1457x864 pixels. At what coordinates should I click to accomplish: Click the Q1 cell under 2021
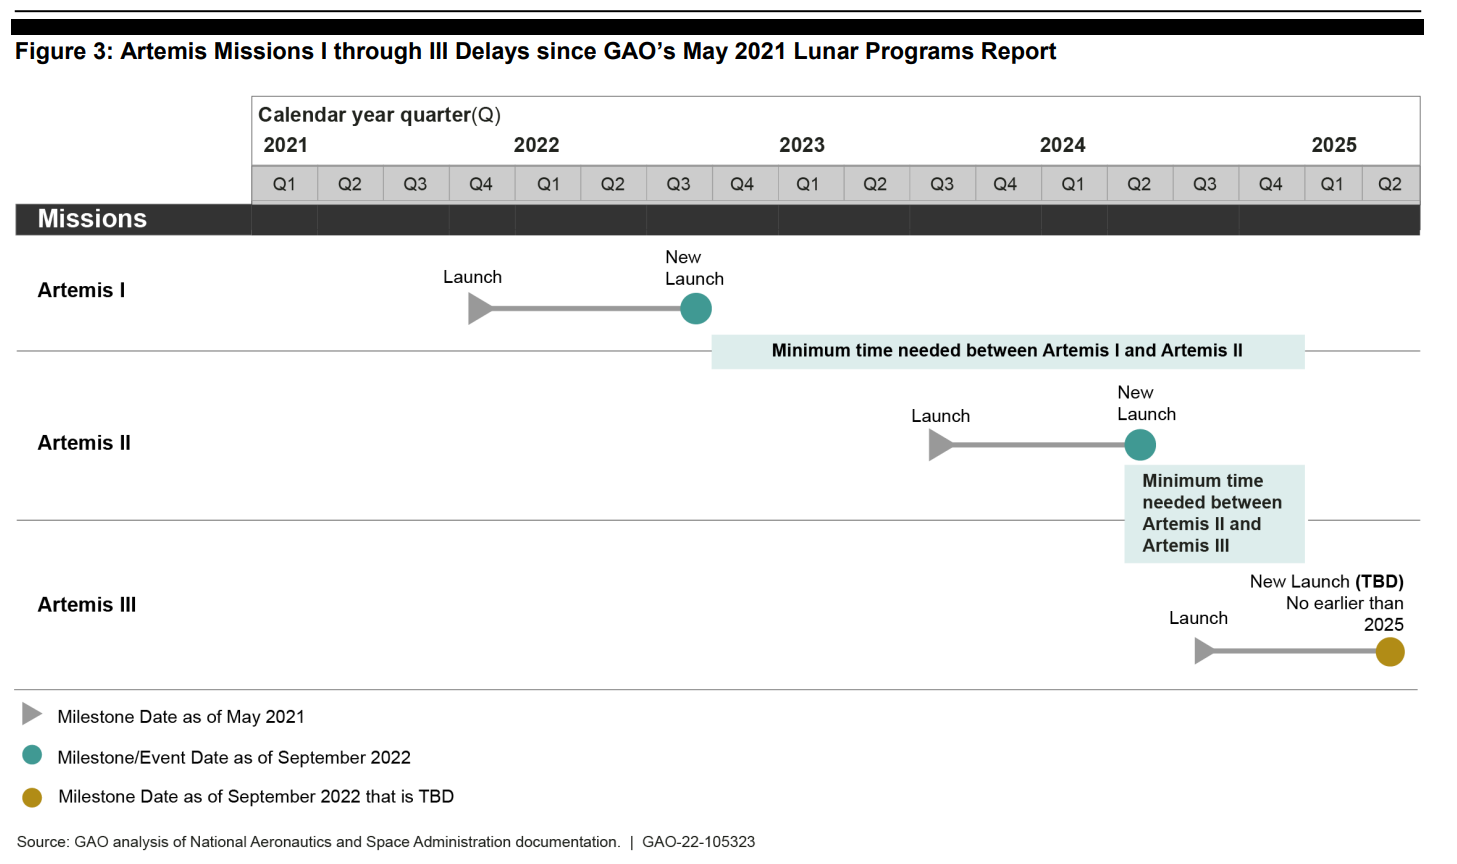[x=285, y=184]
